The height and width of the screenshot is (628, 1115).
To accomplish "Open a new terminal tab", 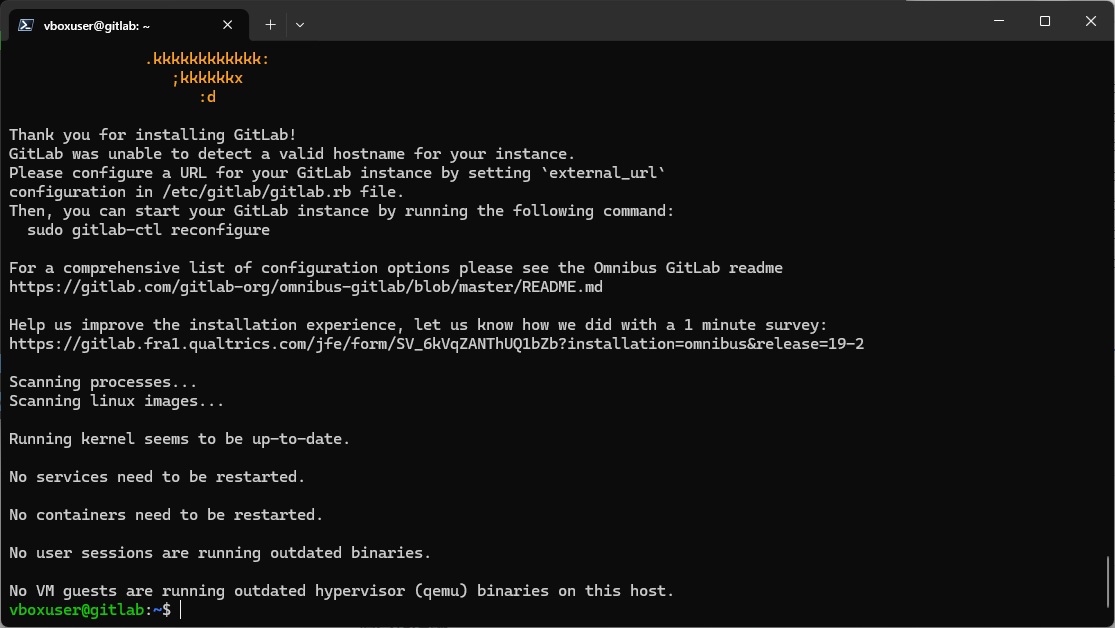I will (x=270, y=25).
